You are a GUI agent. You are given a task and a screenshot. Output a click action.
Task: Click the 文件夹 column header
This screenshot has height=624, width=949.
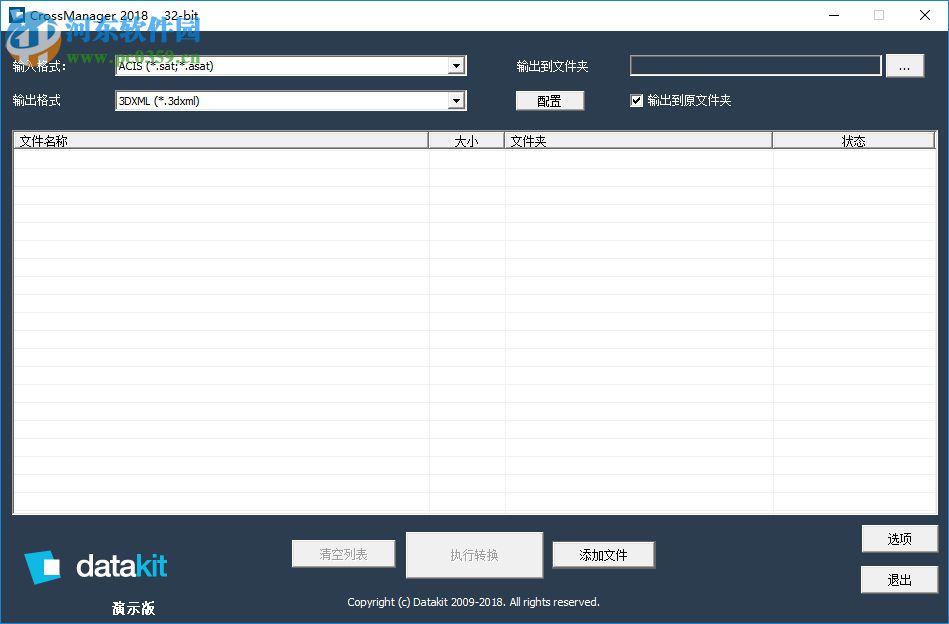pos(528,140)
